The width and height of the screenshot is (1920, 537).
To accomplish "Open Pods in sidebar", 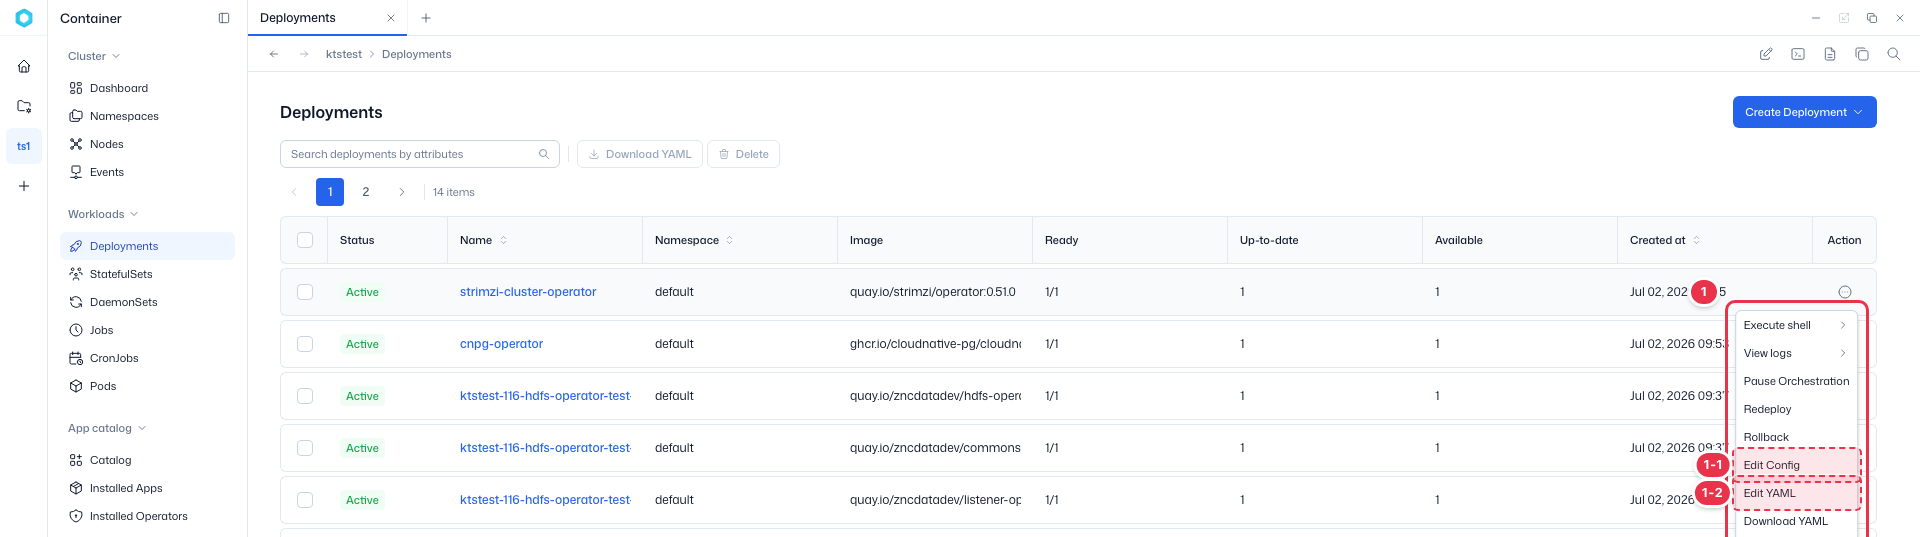I will point(147,386).
